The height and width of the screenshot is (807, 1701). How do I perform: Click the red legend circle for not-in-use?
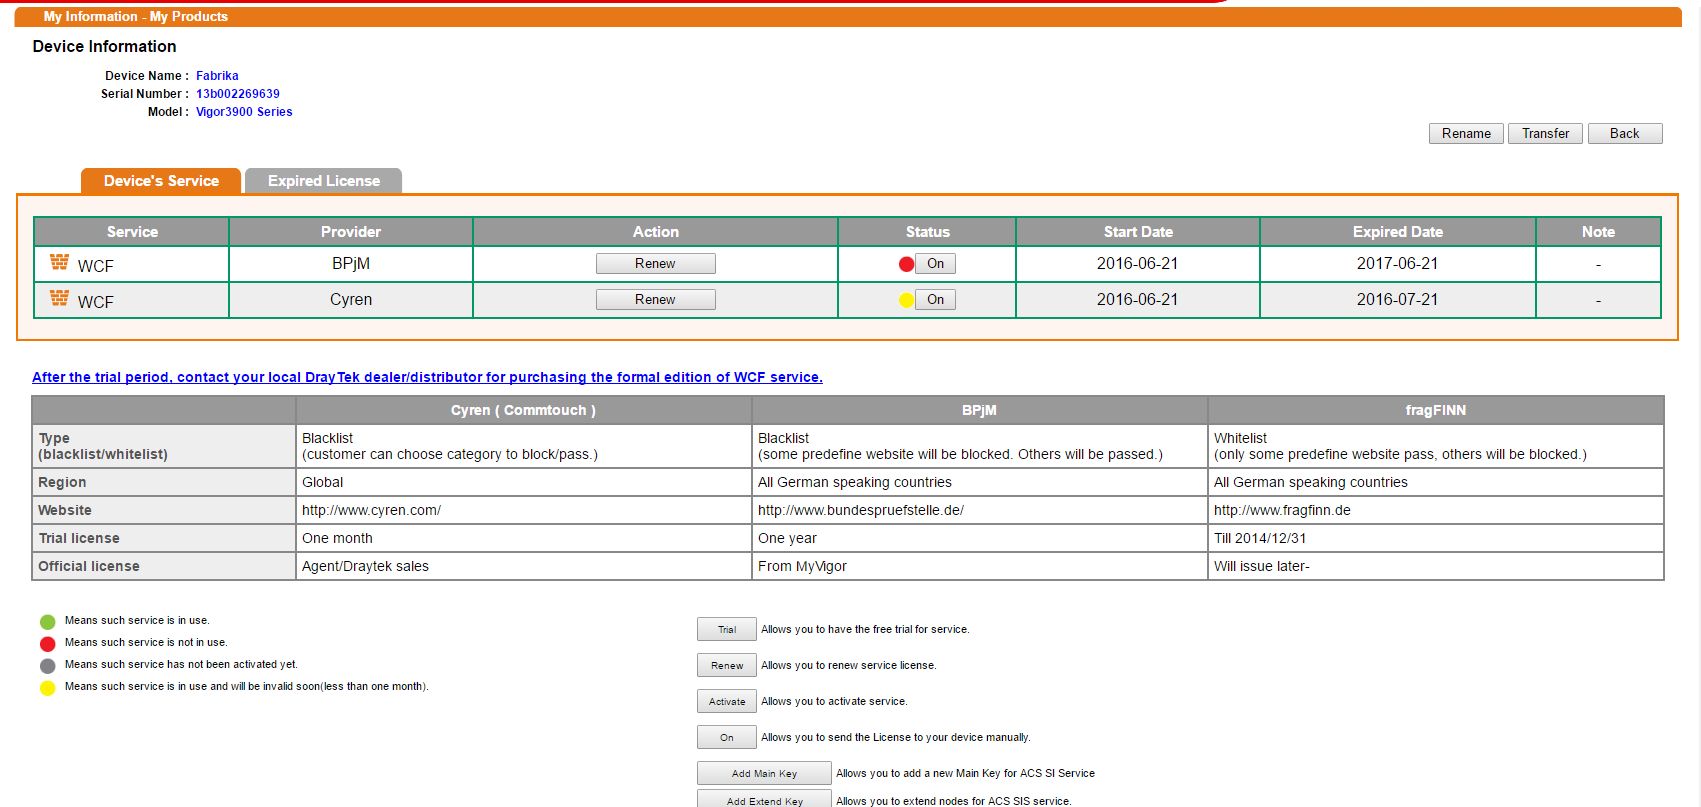point(47,644)
